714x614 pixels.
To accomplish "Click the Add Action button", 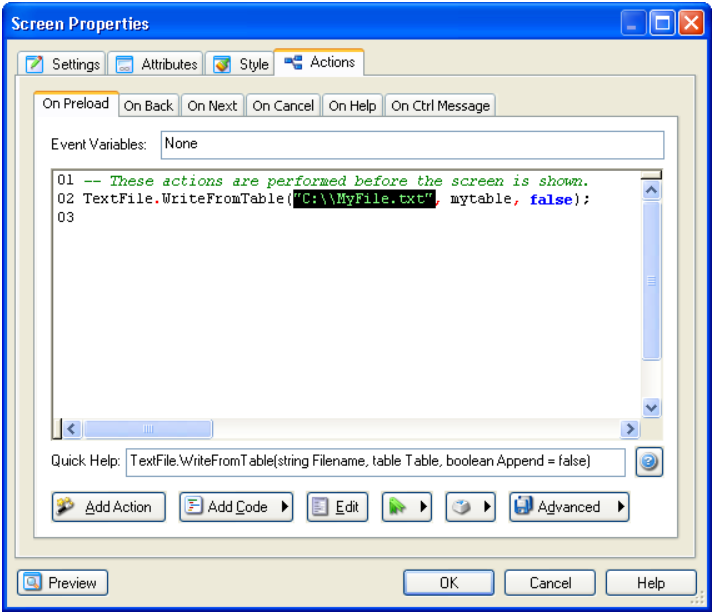I will (108, 507).
